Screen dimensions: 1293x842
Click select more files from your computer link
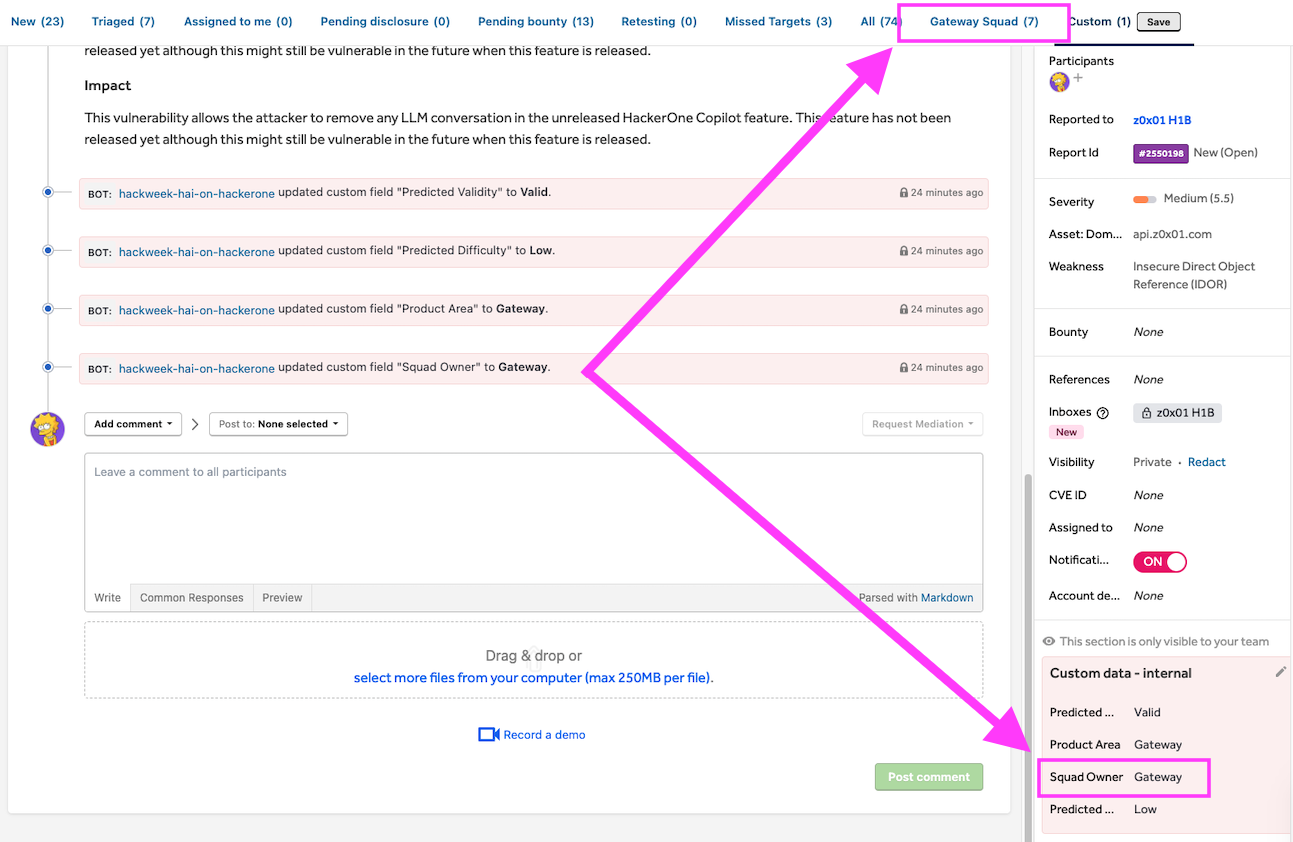click(x=533, y=678)
